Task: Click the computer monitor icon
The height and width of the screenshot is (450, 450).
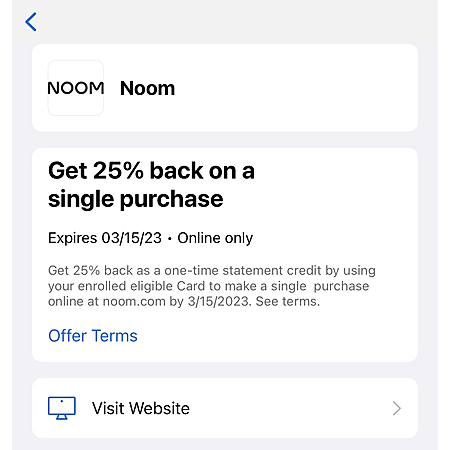Action: pyautogui.click(x=62, y=408)
